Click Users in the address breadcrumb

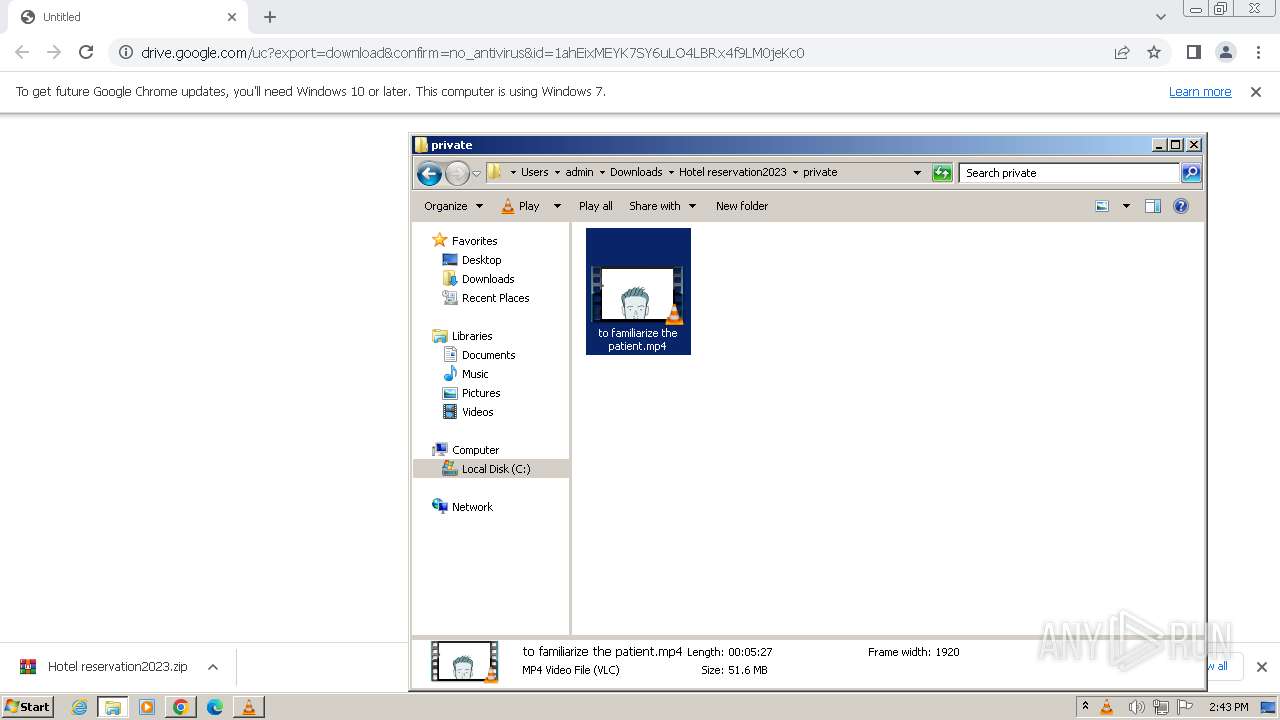[x=534, y=172]
